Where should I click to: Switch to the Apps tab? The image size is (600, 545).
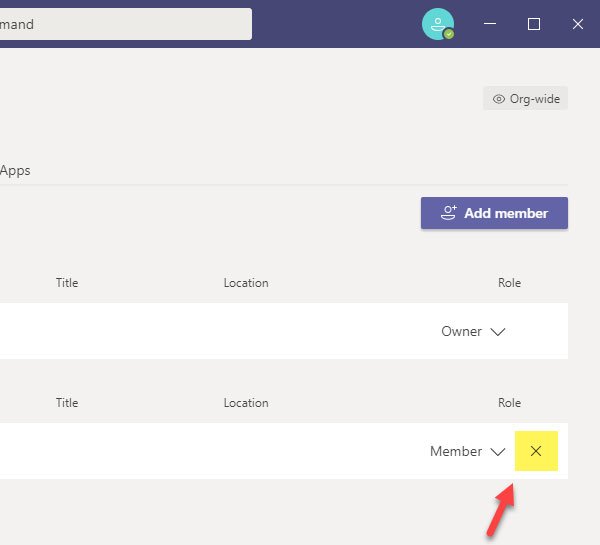pyautogui.click(x=15, y=170)
